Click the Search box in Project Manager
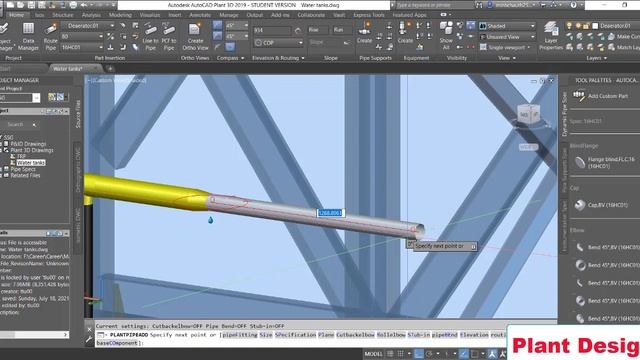Viewport: 640px width, 360px height. pyautogui.click(x=19, y=124)
